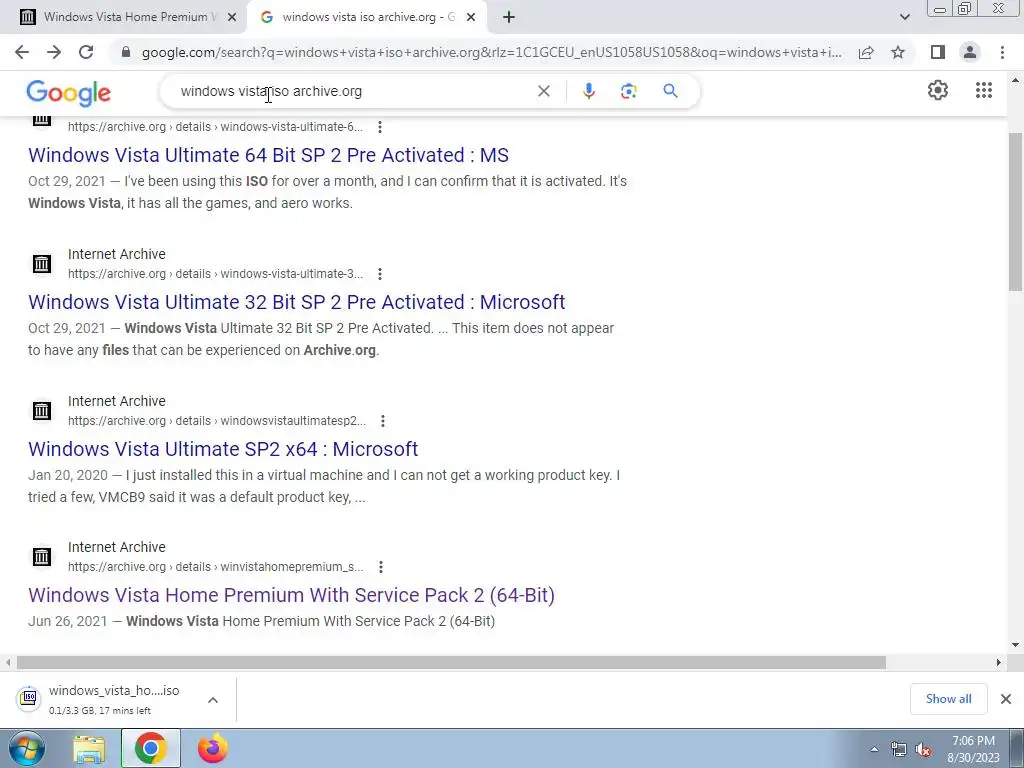This screenshot has width=1024, height=768.
Task: Launch Firefox from the taskbar
Action: tap(213, 748)
